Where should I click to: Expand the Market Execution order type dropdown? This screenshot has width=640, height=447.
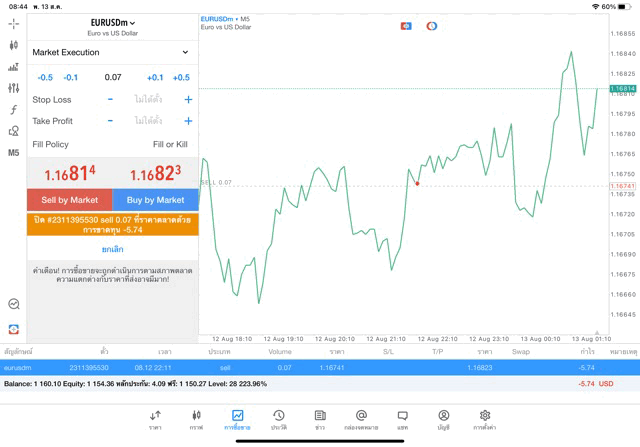(112, 52)
